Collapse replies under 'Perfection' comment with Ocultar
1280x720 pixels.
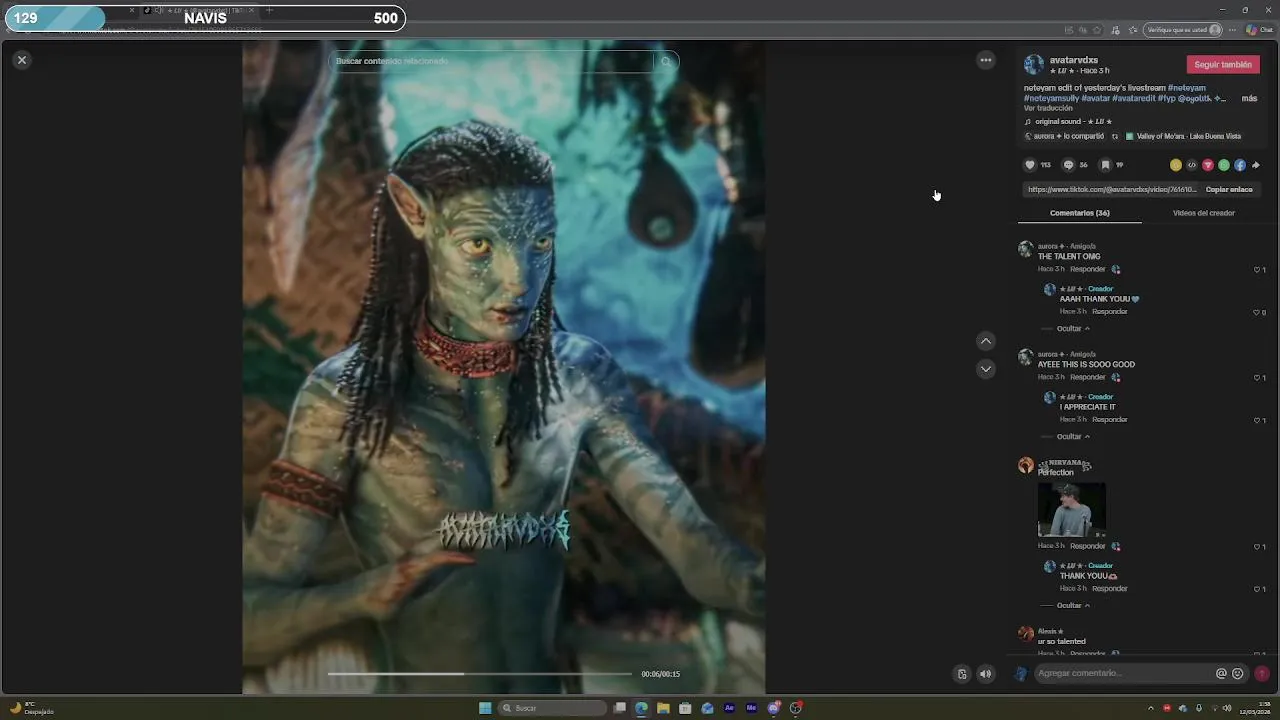[1073, 606]
